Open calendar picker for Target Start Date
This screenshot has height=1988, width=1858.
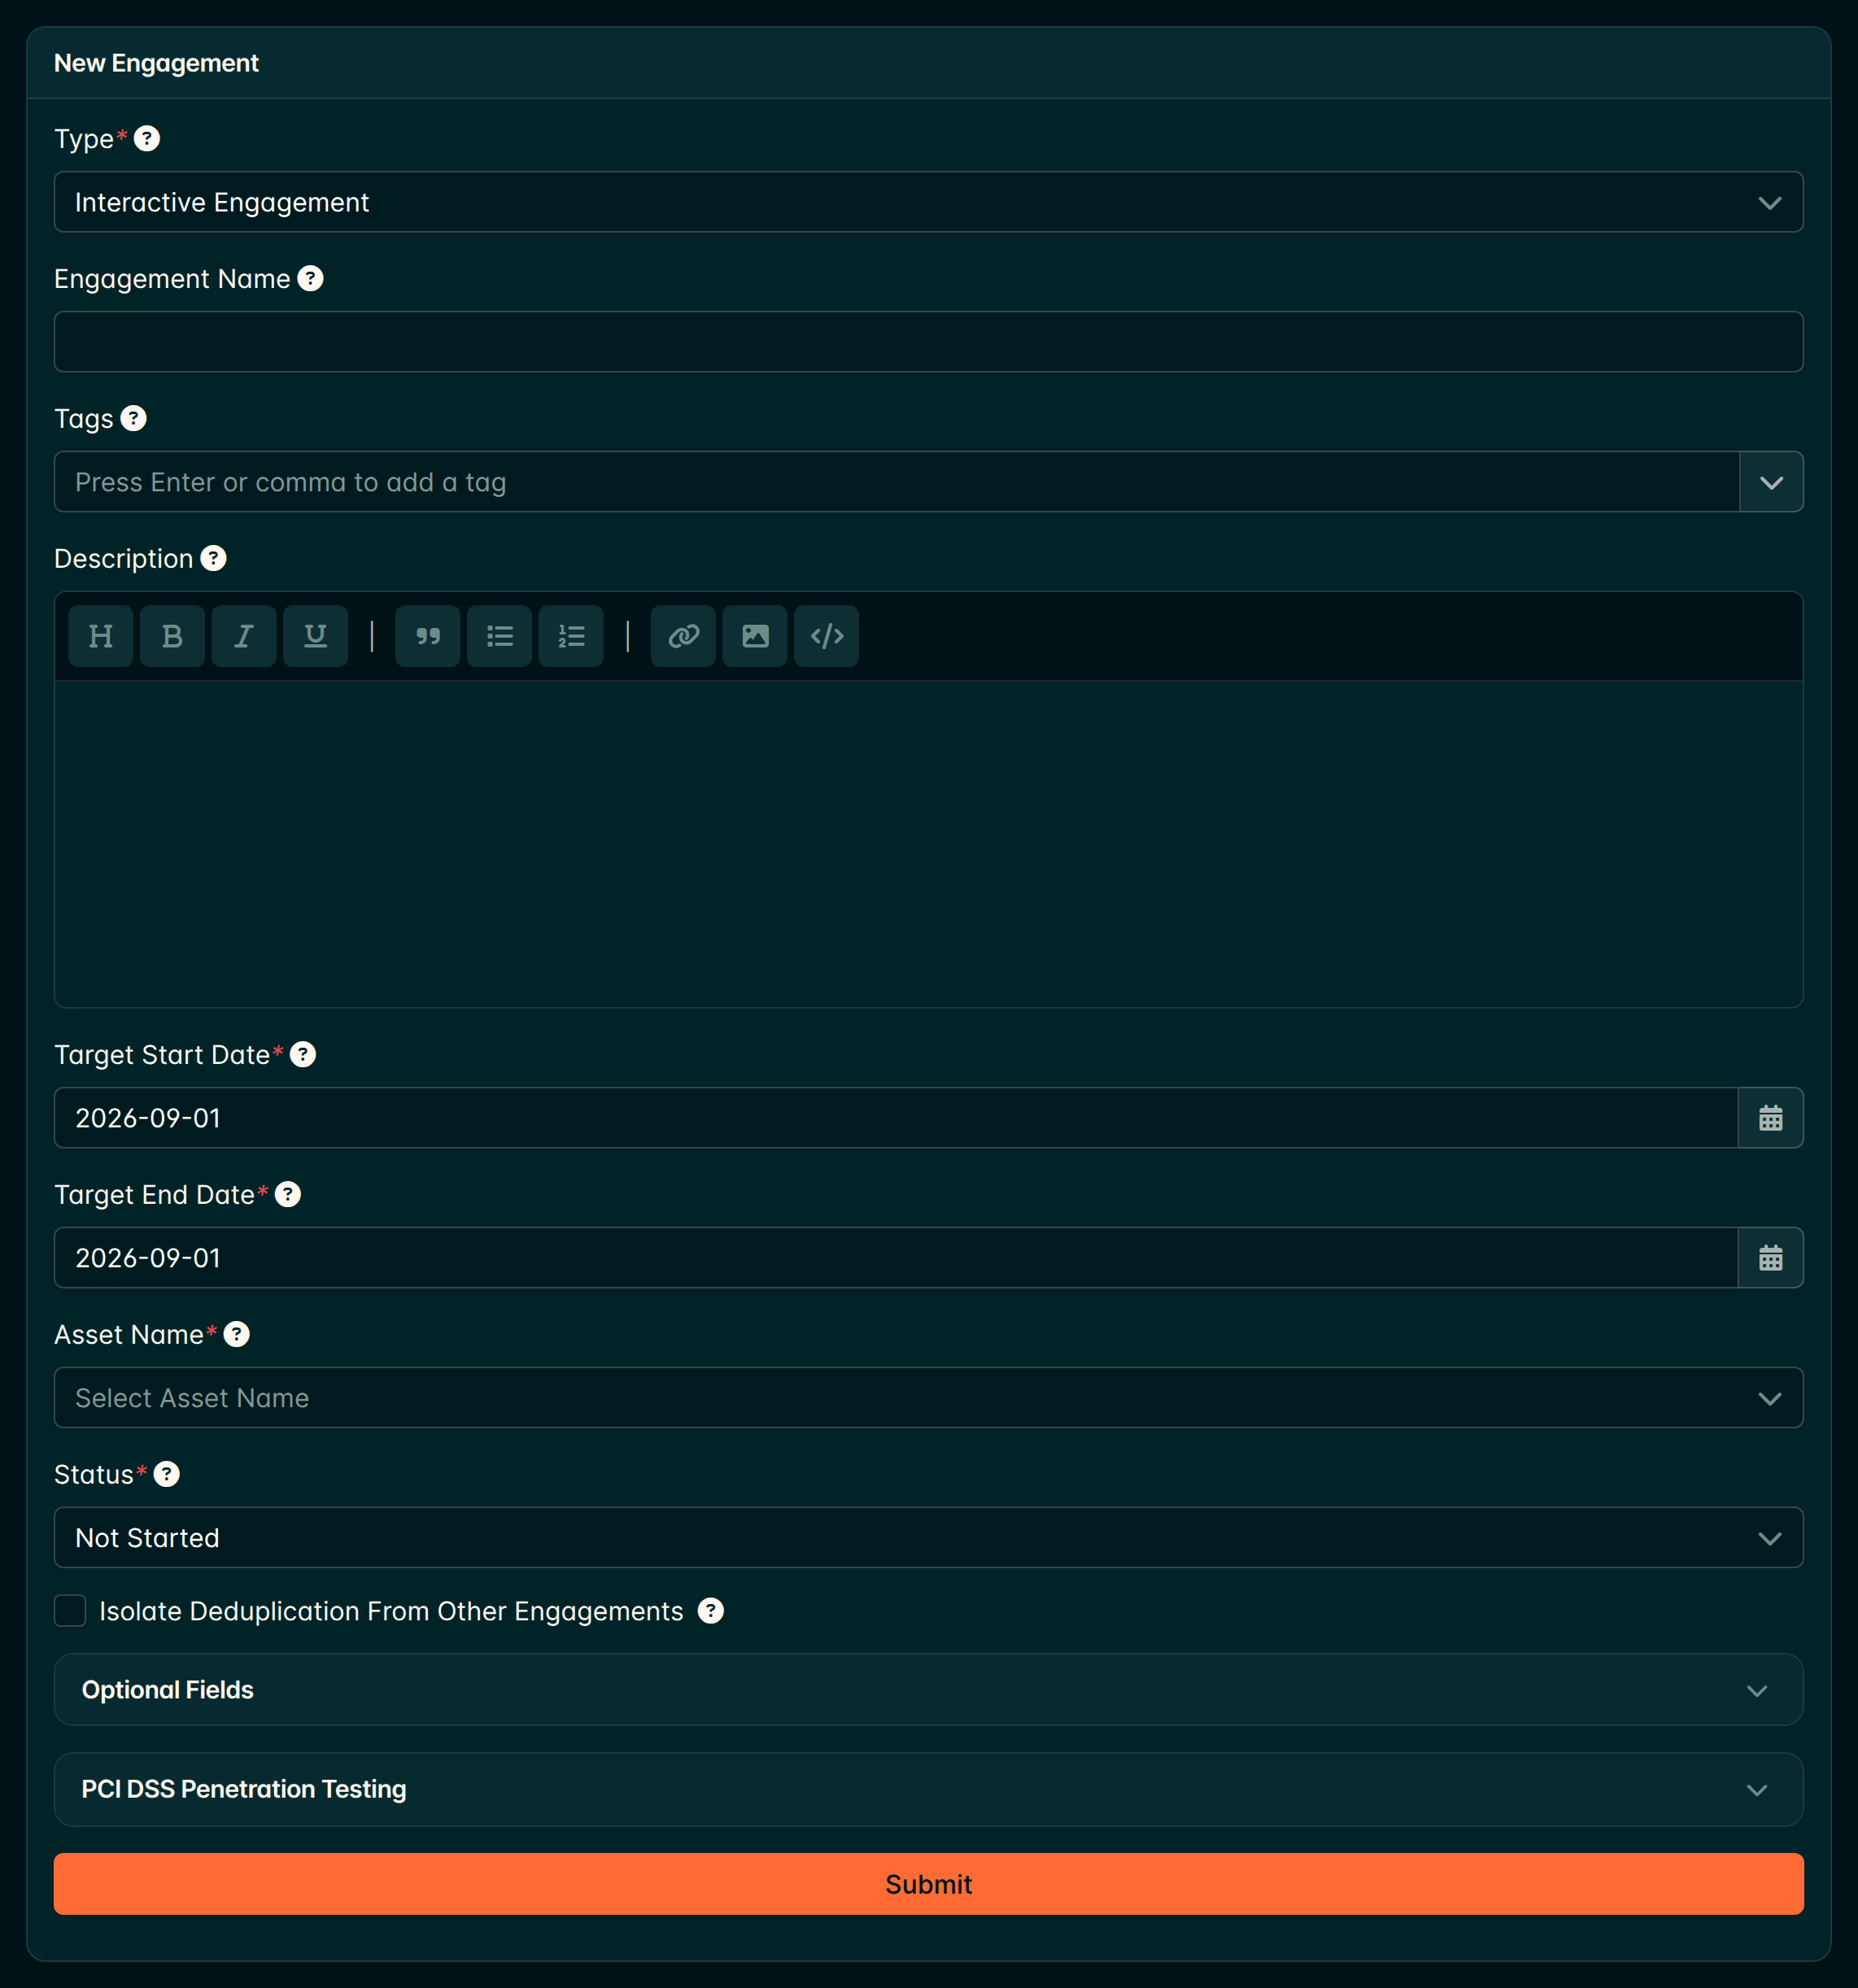click(x=1770, y=1118)
